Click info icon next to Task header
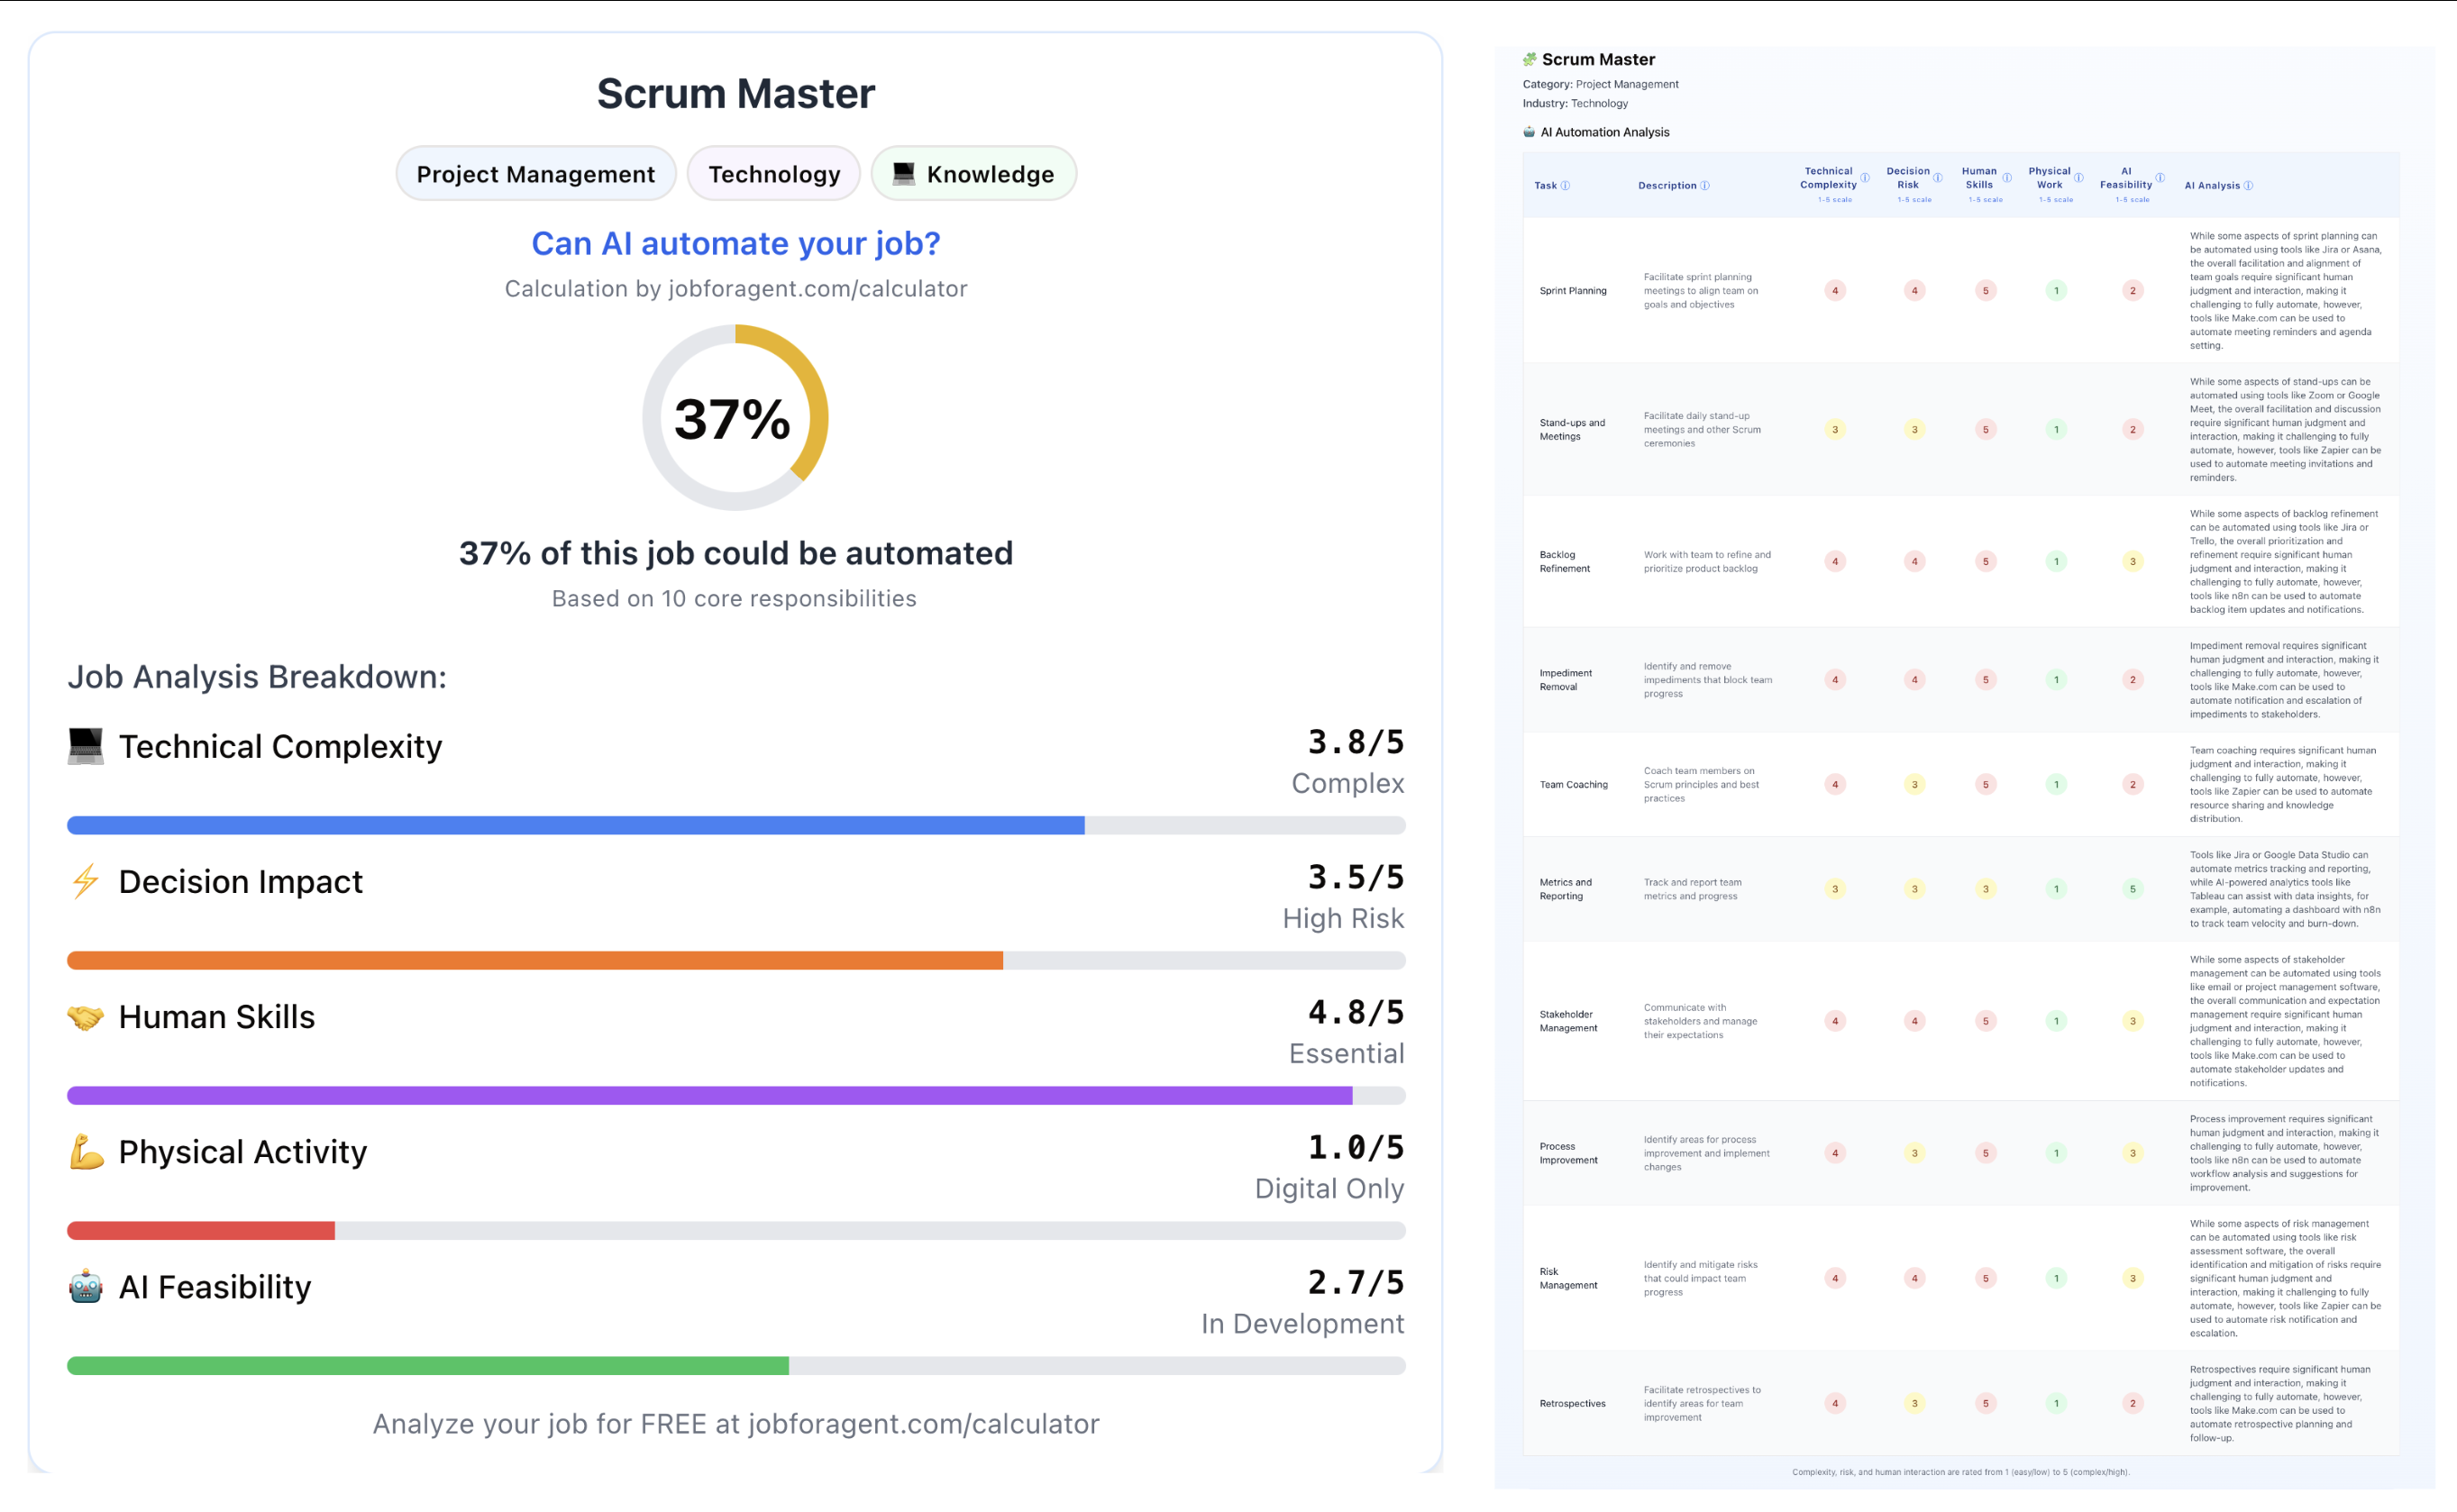This screenshot has width=2457, height=1512. click(x=1566, y=185)
